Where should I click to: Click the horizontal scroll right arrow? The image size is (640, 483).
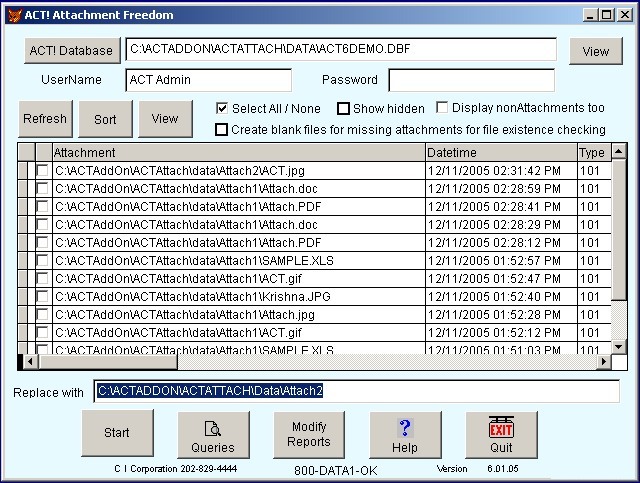pyautogui.click(x=604, y=362)
